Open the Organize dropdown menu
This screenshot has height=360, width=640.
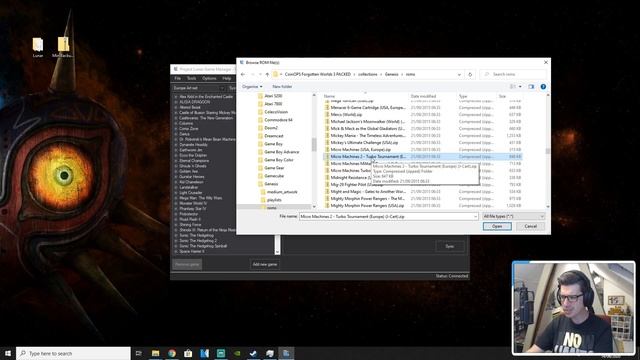[252, 87]
